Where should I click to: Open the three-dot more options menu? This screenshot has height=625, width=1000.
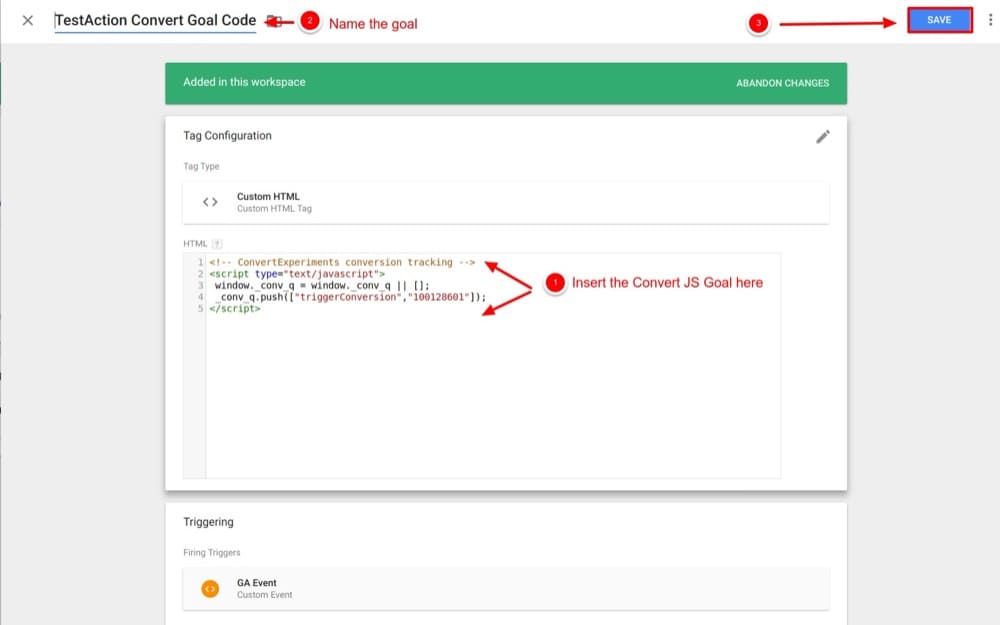tap(990, 20)
